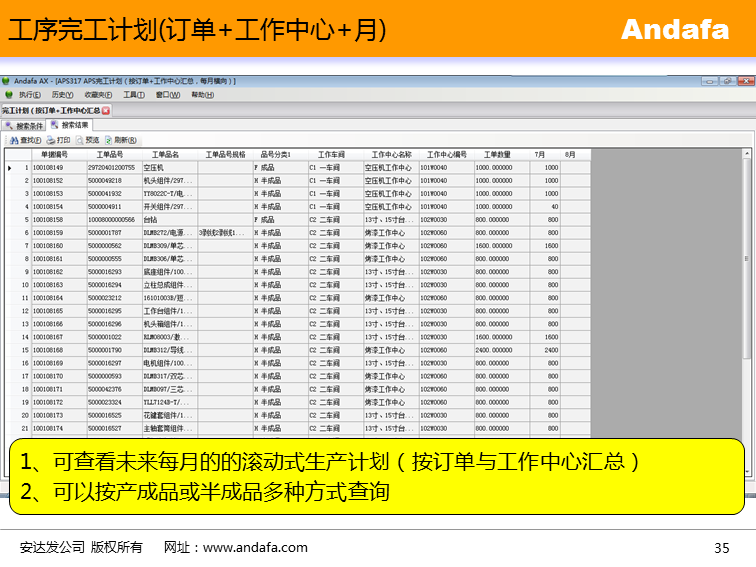Switch to the 搜索条件 tab
This screenshot has height=567, width=756.
tap(24, 126)
